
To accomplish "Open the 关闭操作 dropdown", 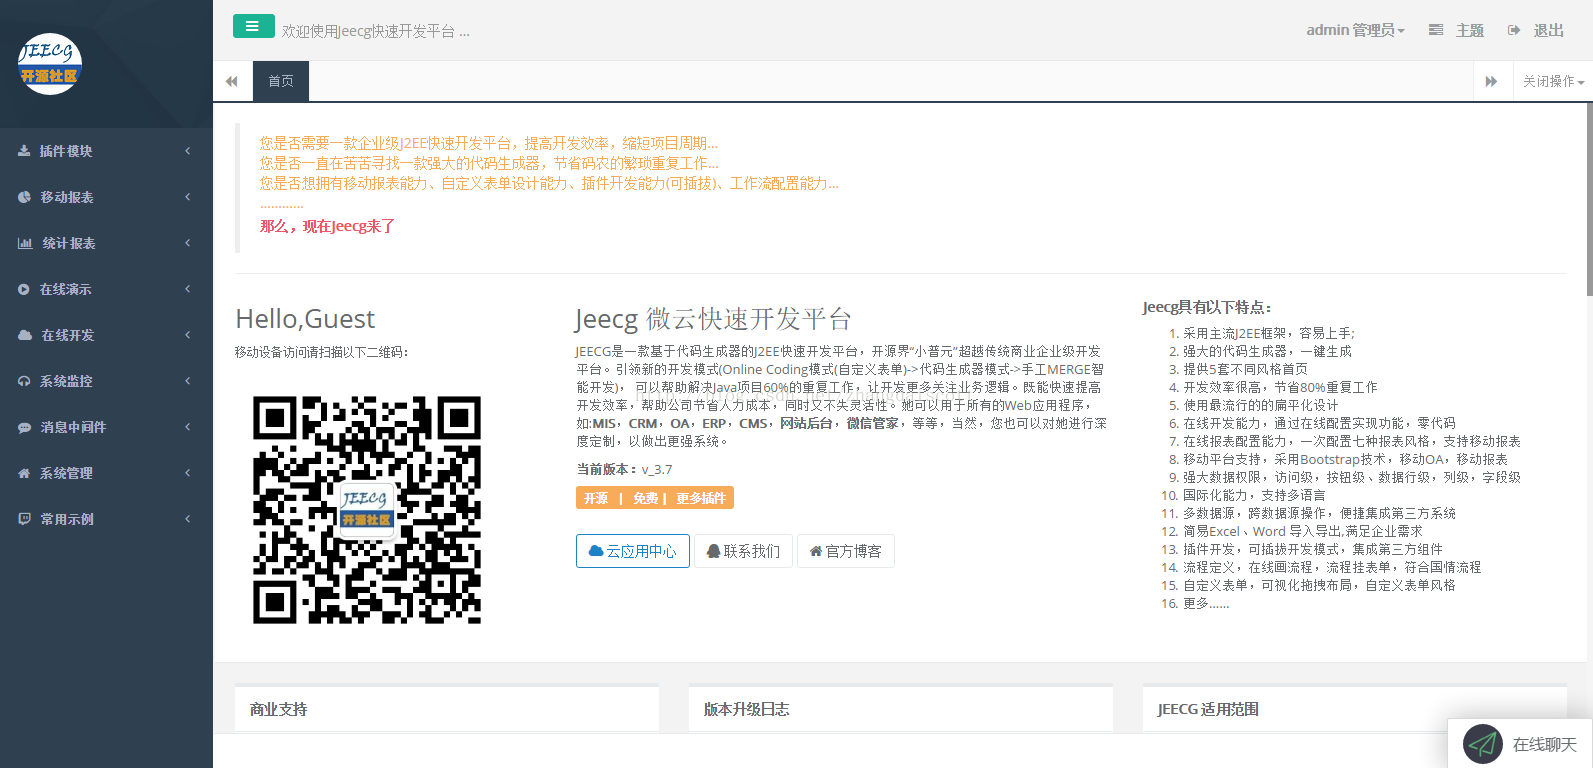I will click(1553, 81).
